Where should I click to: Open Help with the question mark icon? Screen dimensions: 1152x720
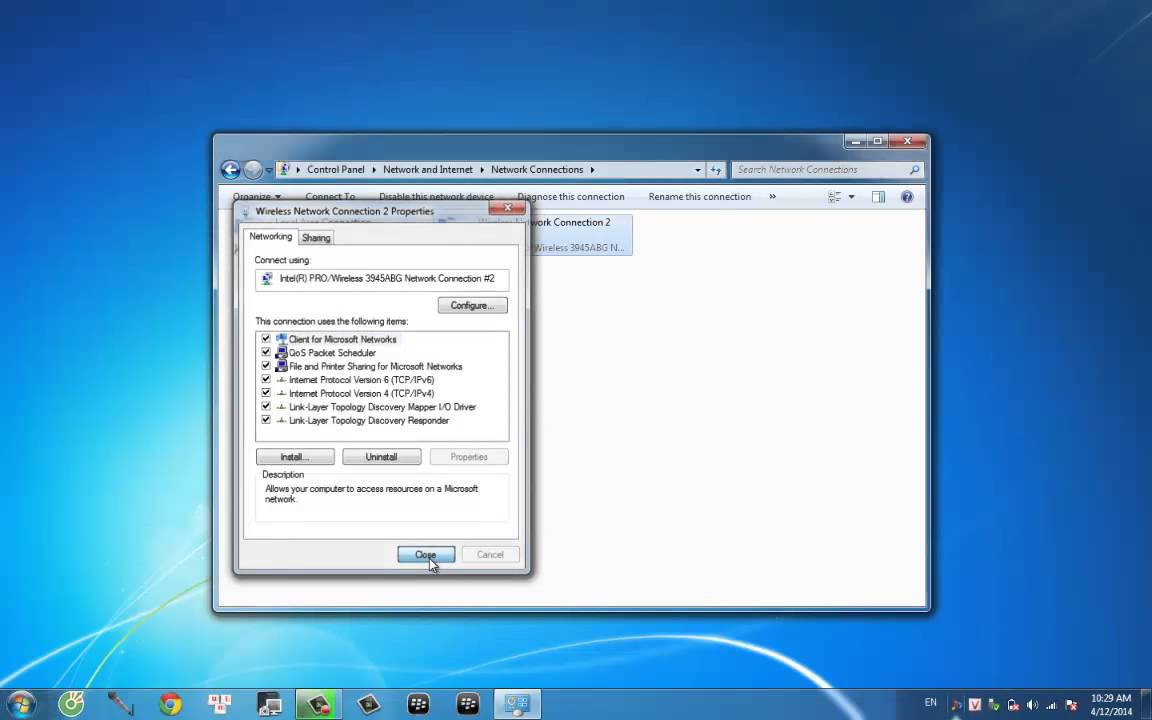coord(907,197)
